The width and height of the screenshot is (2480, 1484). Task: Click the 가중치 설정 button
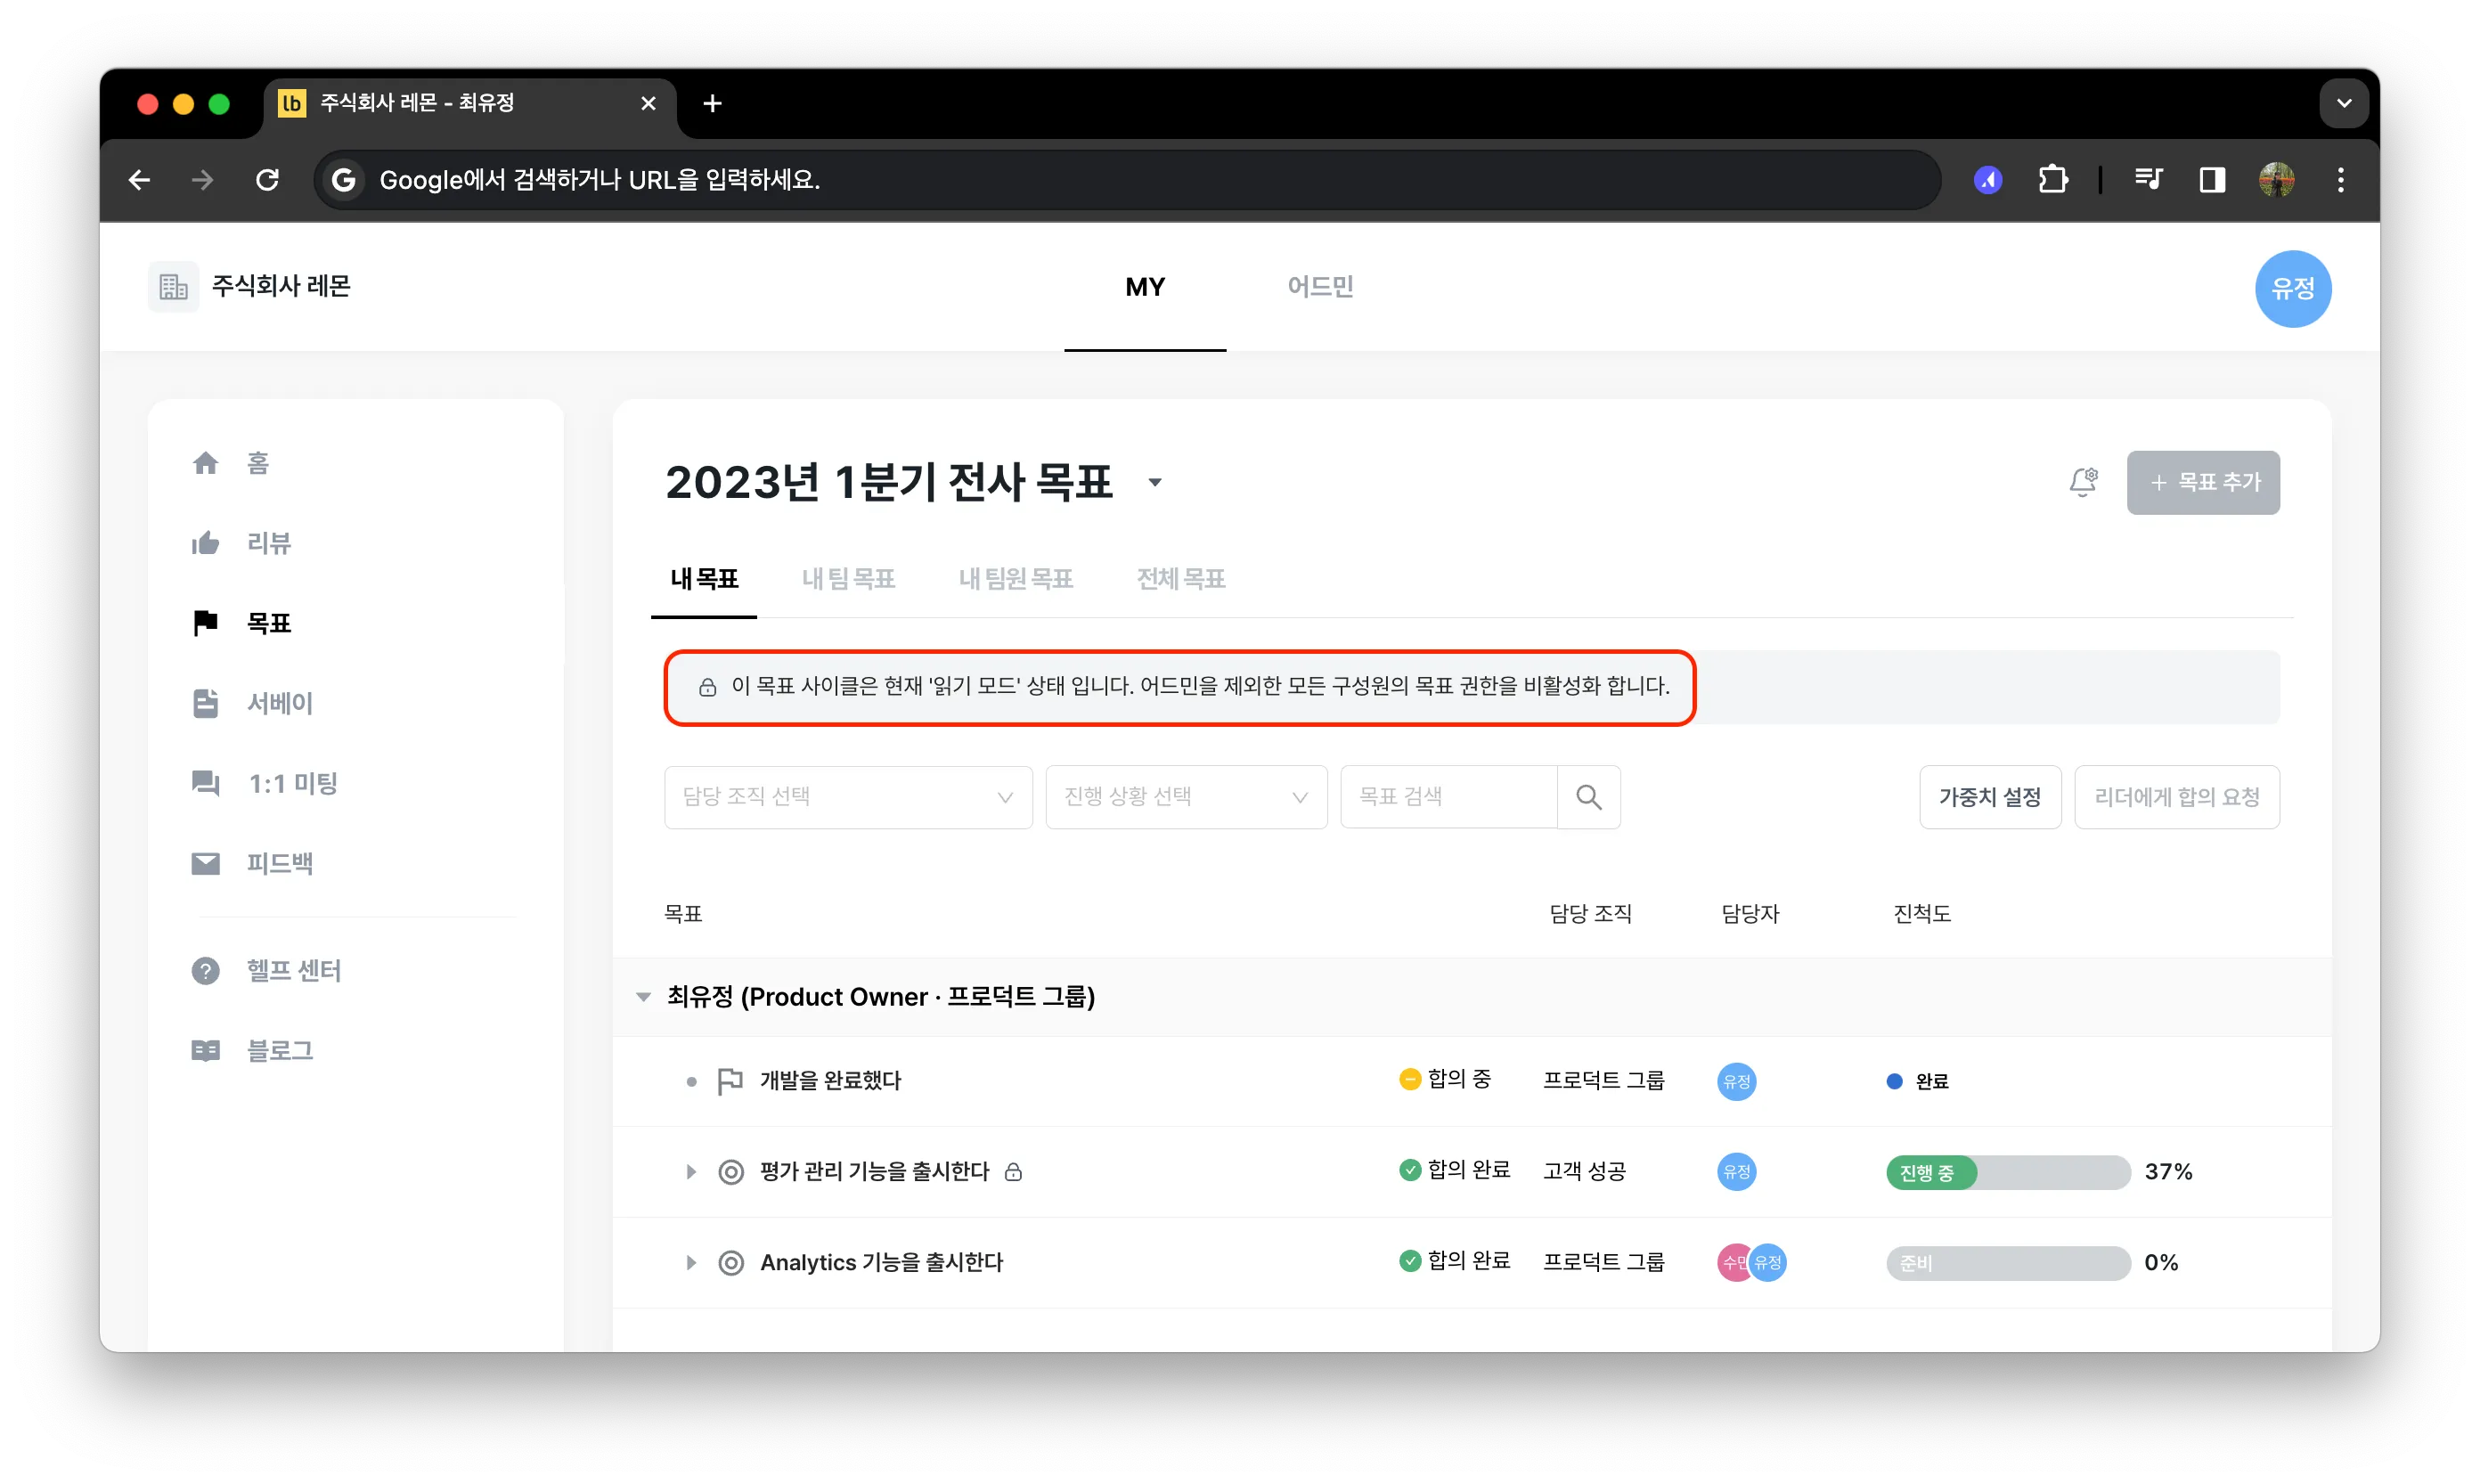[x=1990, y=797]
